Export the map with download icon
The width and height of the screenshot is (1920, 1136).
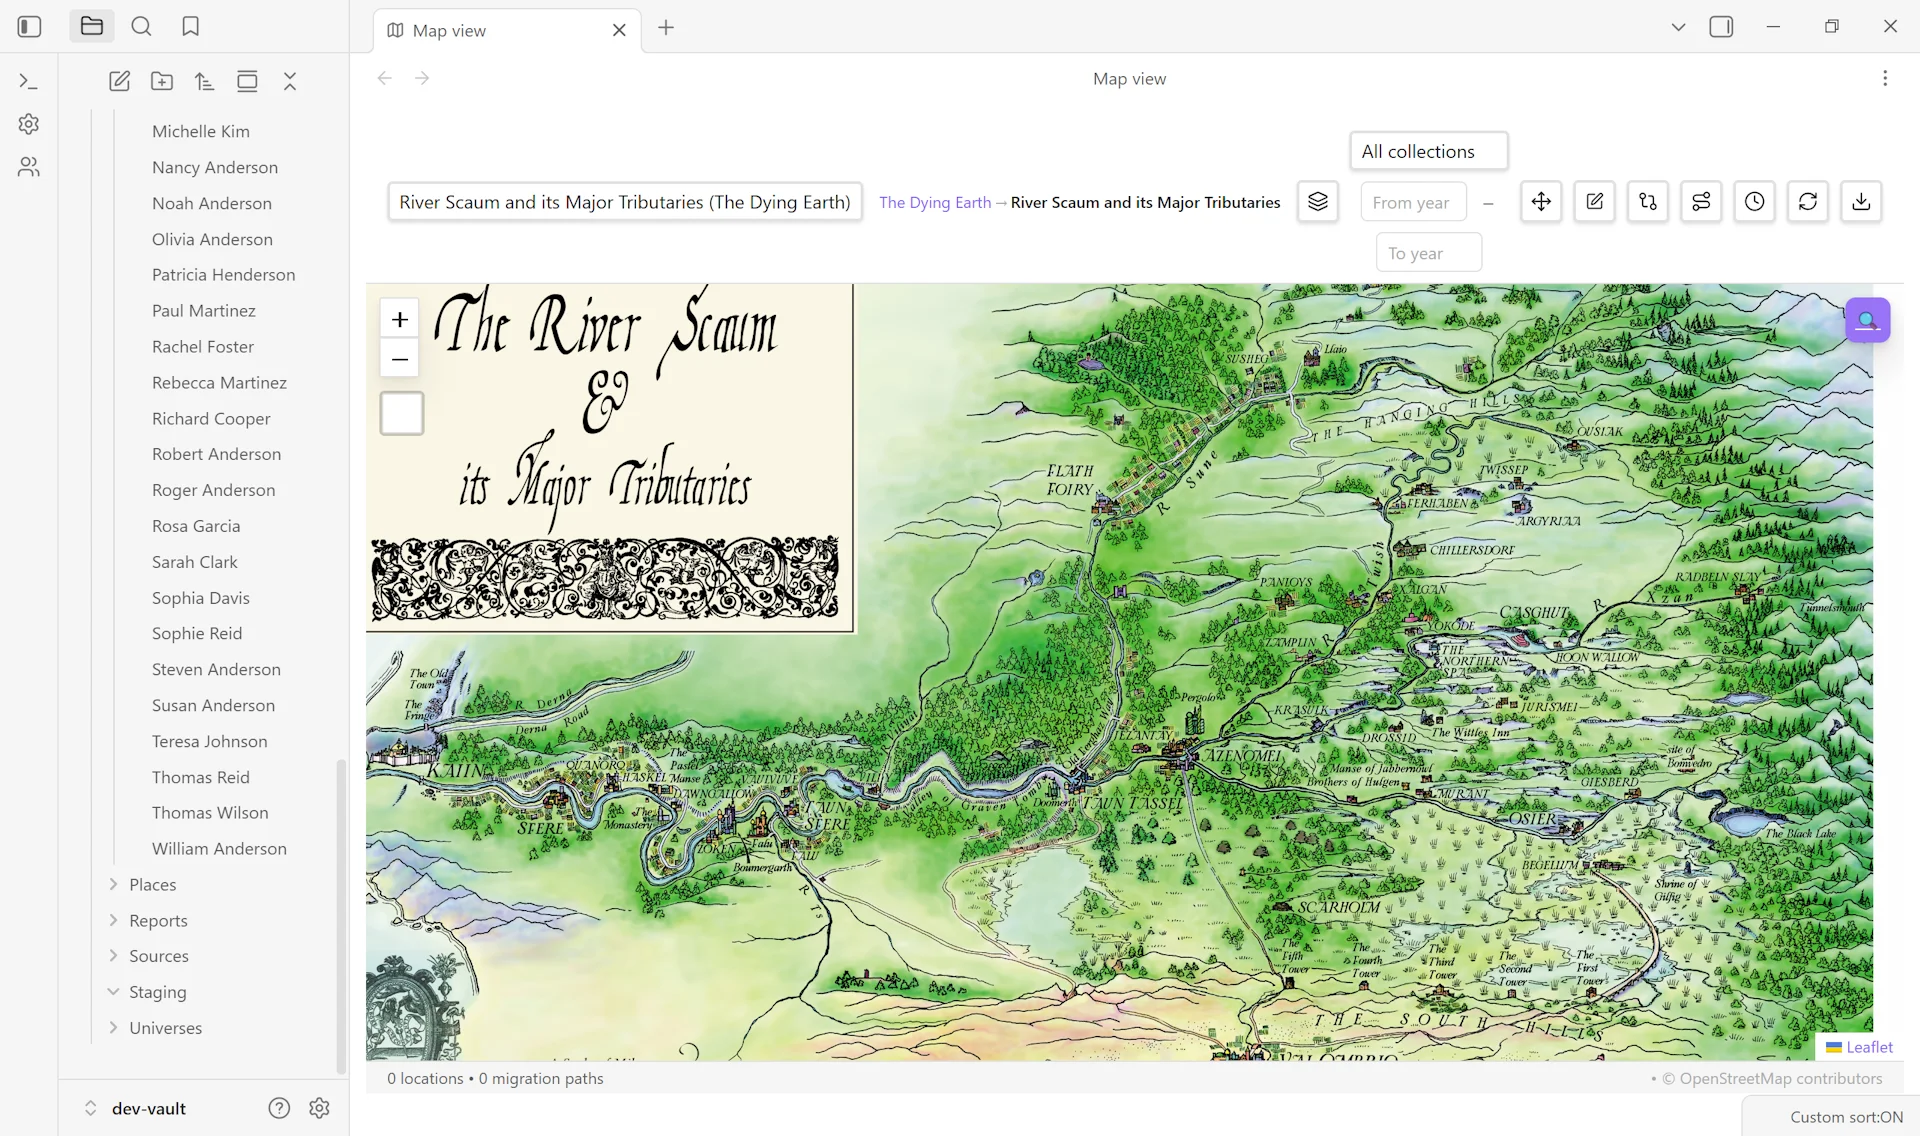1861,202
